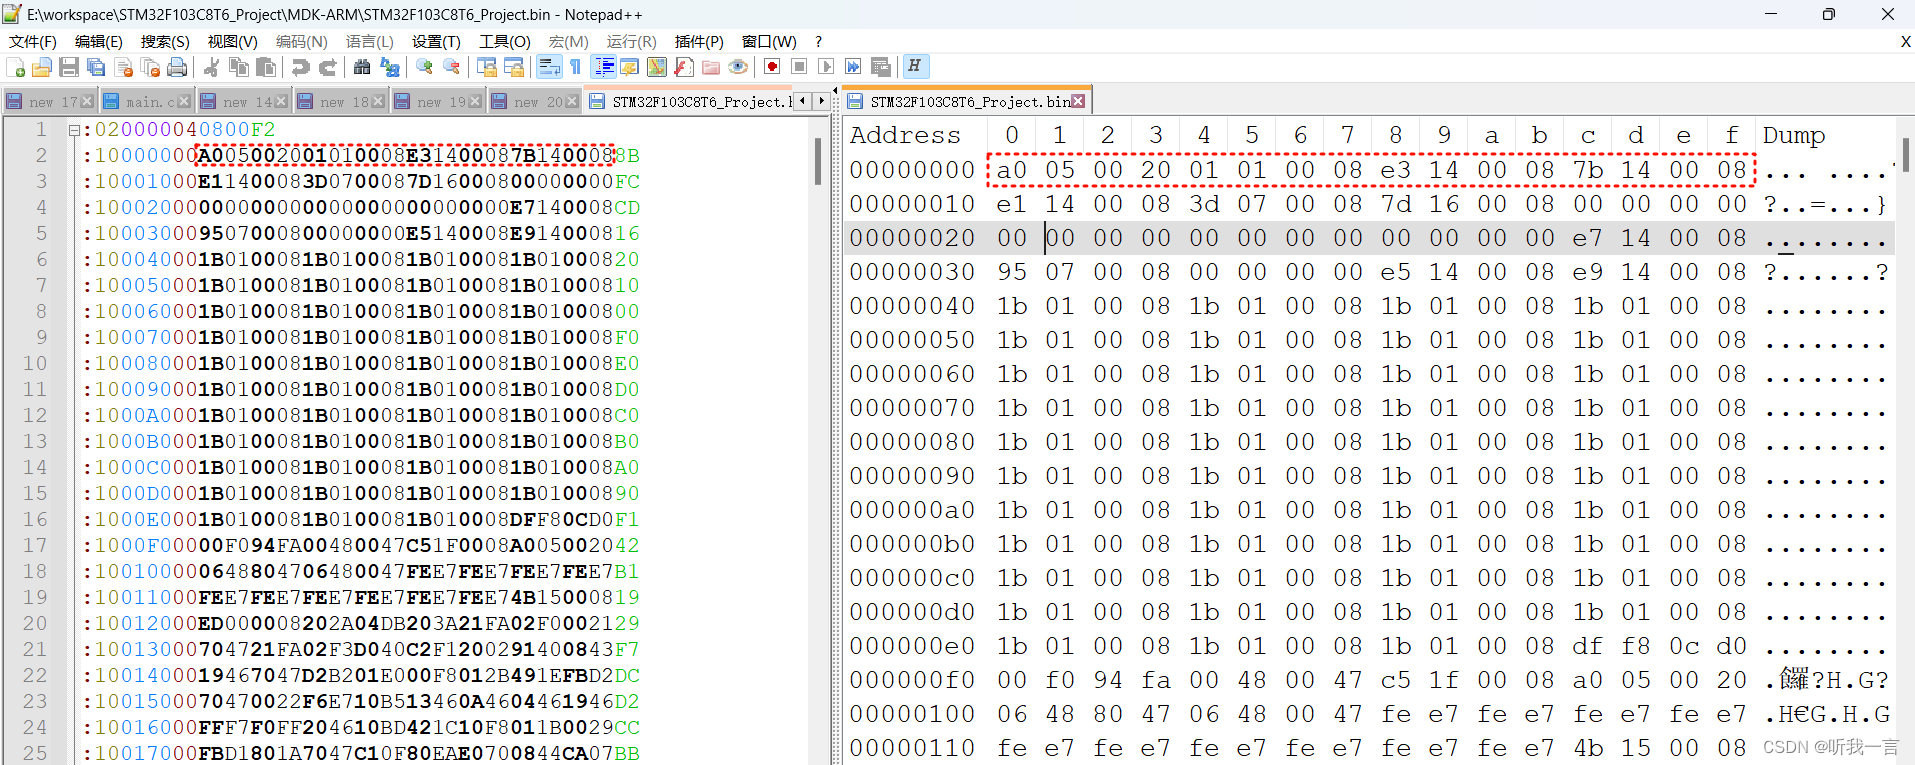Click the Save All toolbar icon
The image size is (1915, 765).
click(96, 67)
